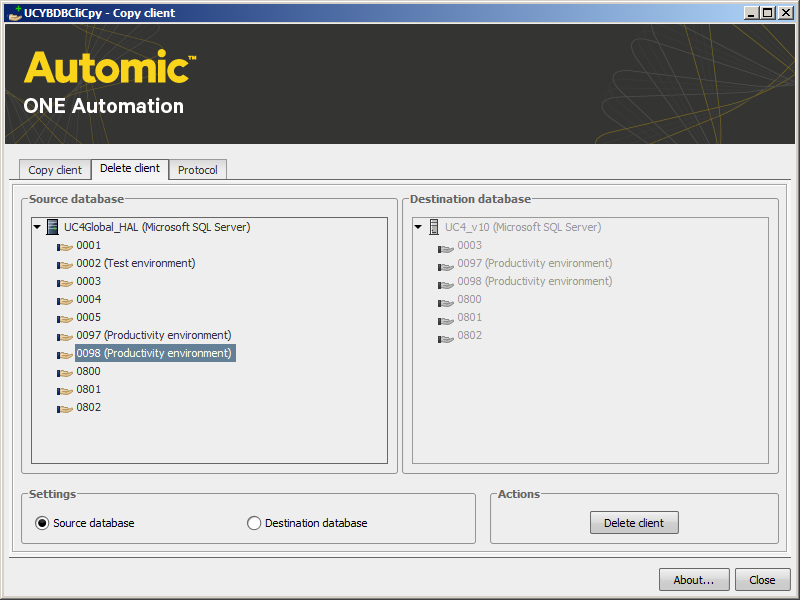Image resolution: width=800 pixels, height=600 pixels.
Task: Click the UC4Global_HAL server icon
Action: 52,227
